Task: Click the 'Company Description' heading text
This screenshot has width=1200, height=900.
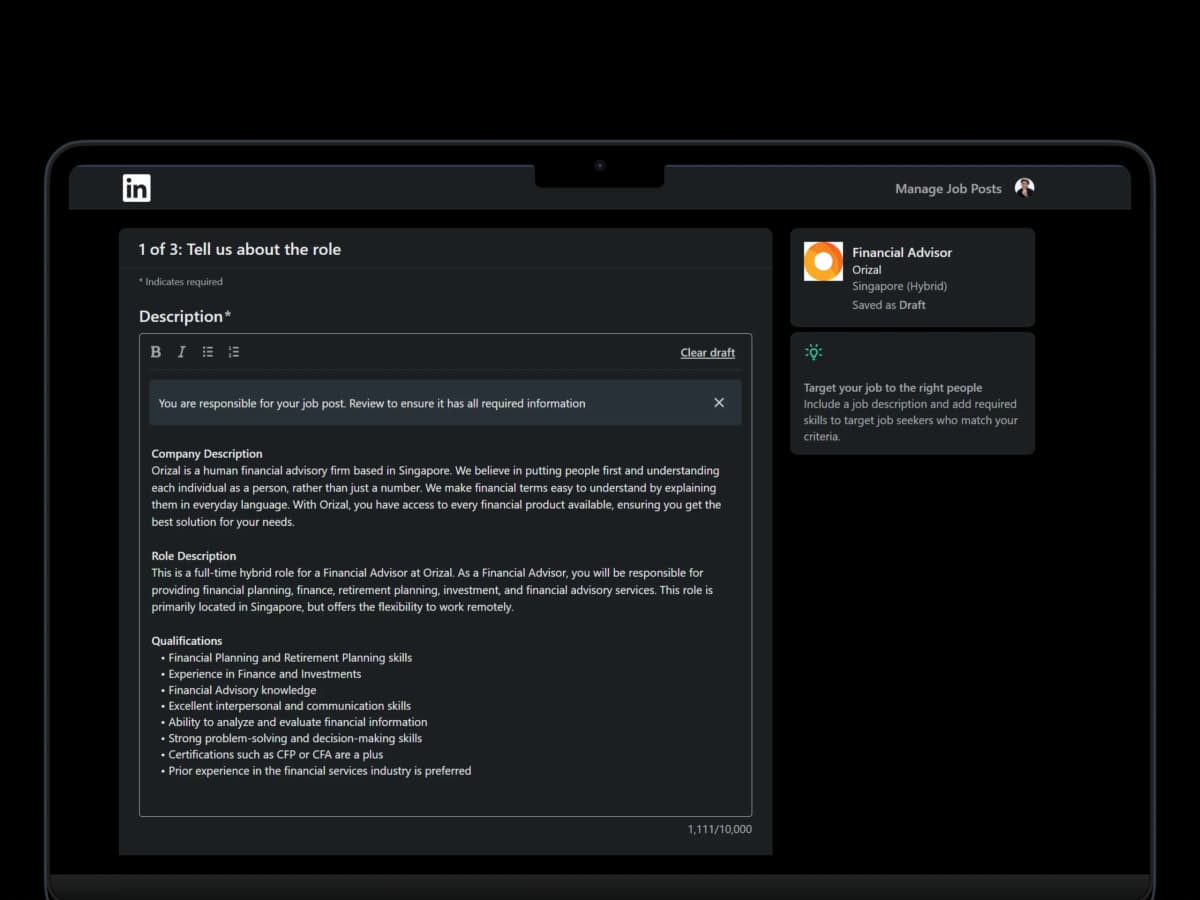Action: 207,454
